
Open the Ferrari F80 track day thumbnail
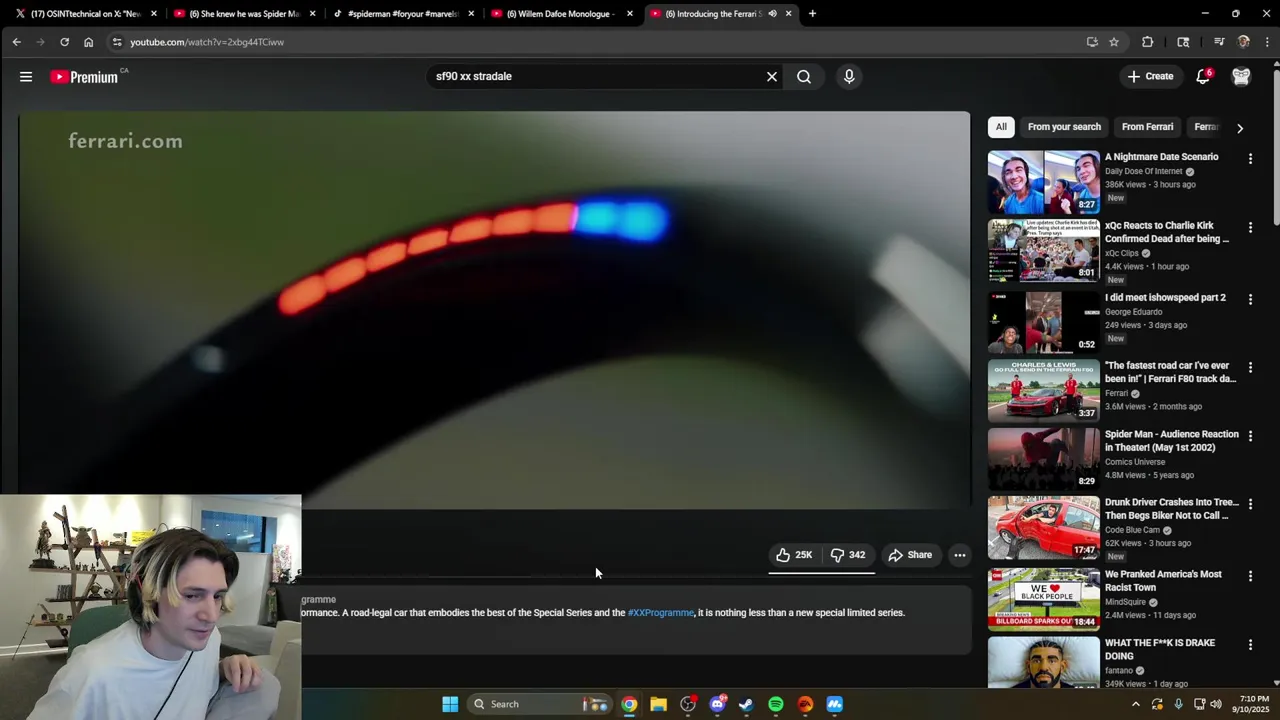click(x=1043, y=390)
